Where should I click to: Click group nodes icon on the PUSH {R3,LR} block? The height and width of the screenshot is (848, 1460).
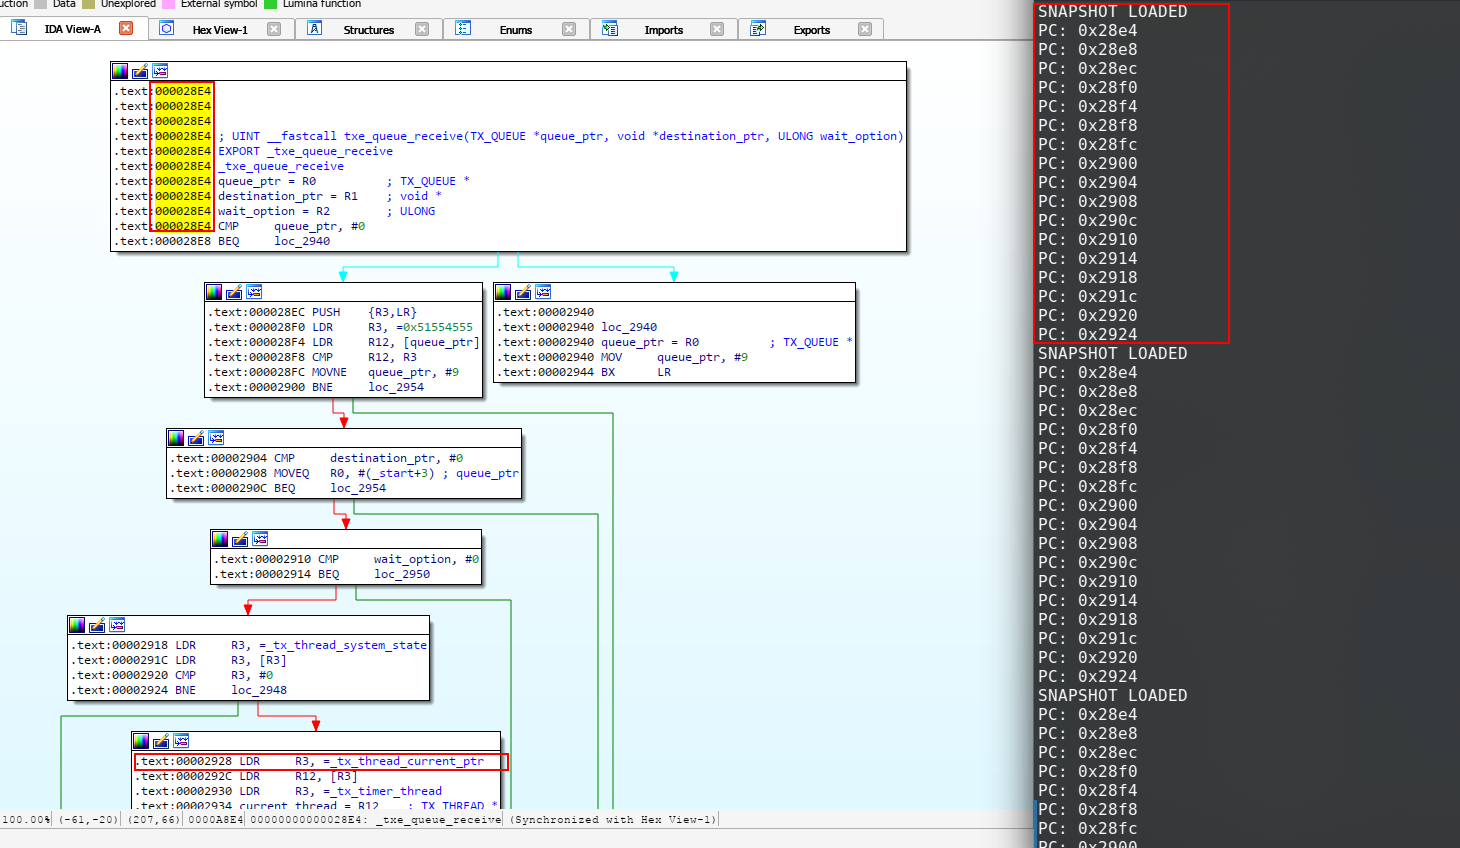coord(254,292)
